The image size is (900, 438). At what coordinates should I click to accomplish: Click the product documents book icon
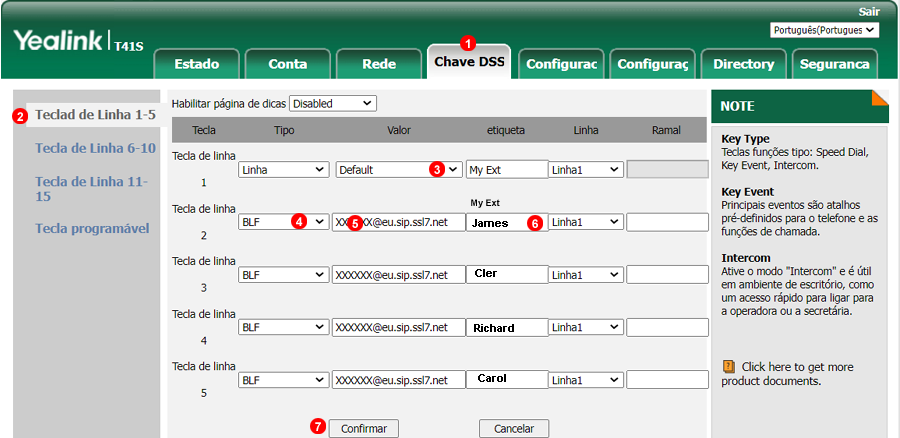(728, 367)
